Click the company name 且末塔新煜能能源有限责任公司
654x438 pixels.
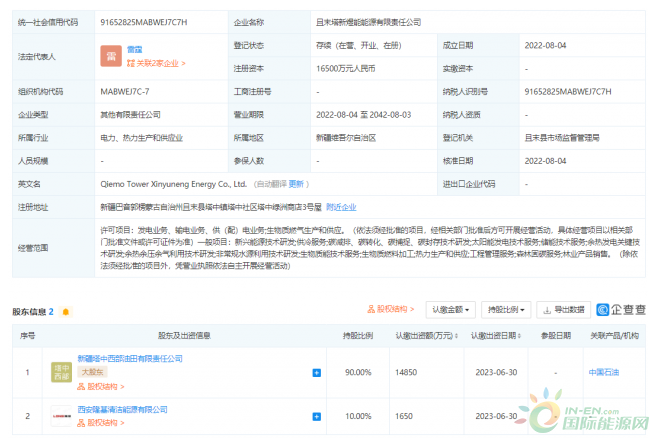[368, 22]
